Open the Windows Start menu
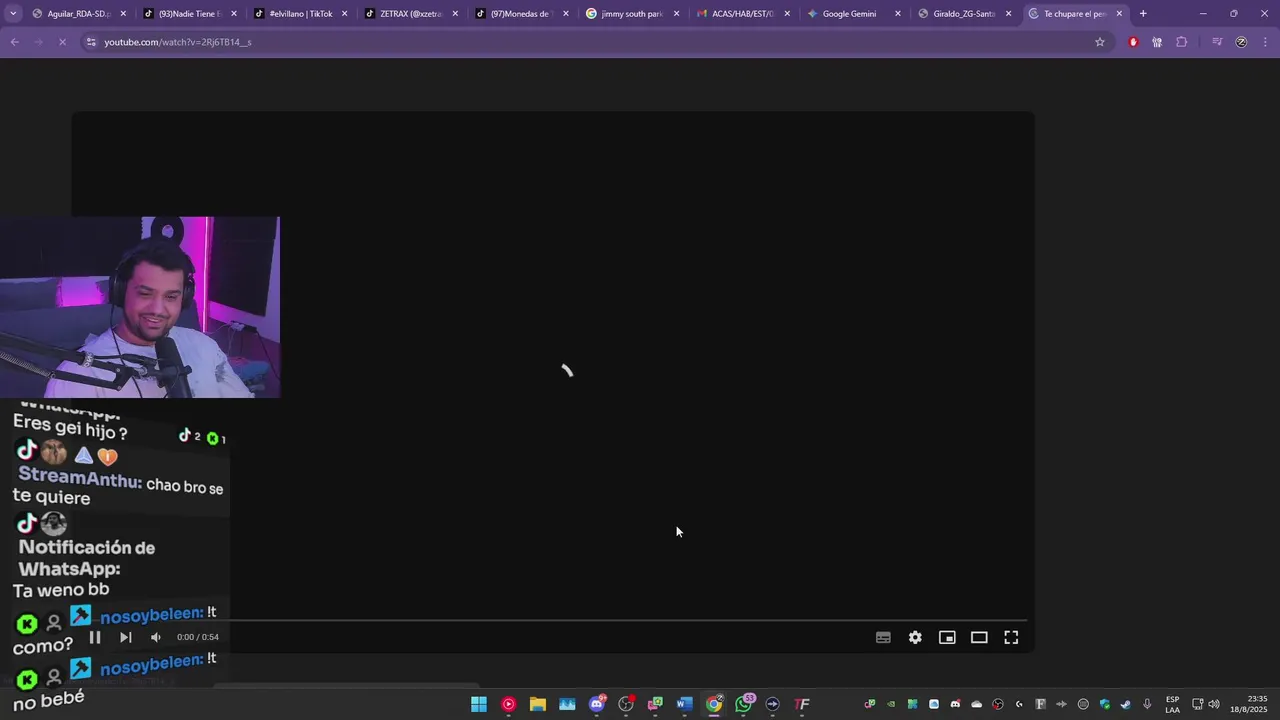Image resolution: width=1280 pixels, height=720 pixels. (x=479, y=704)
